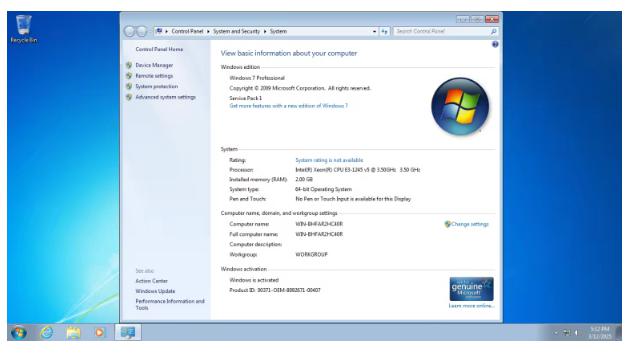This screenshot has width=629, height=361.
Task: Click the Windows logo image
Action: pyautogui.click(x=460, y=106)
